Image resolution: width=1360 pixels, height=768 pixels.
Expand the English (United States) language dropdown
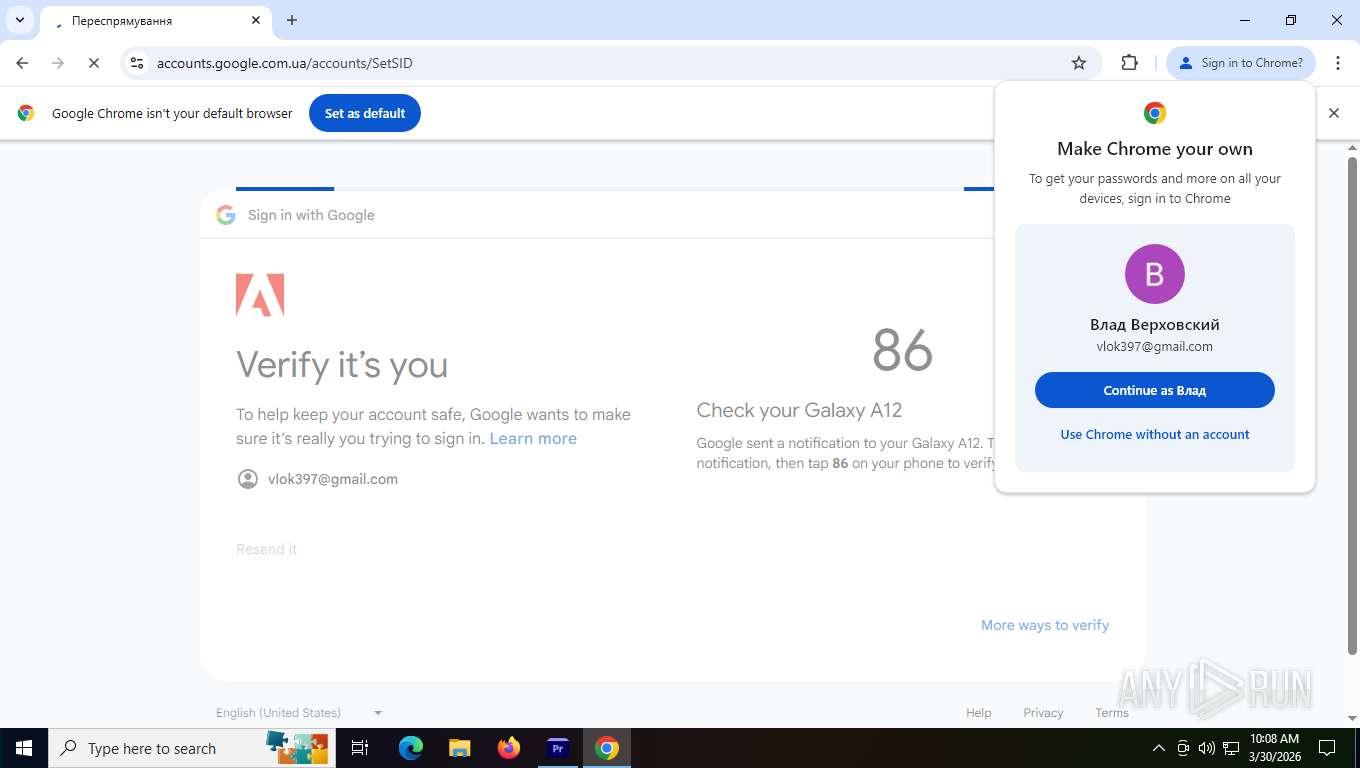coord(299,713)
